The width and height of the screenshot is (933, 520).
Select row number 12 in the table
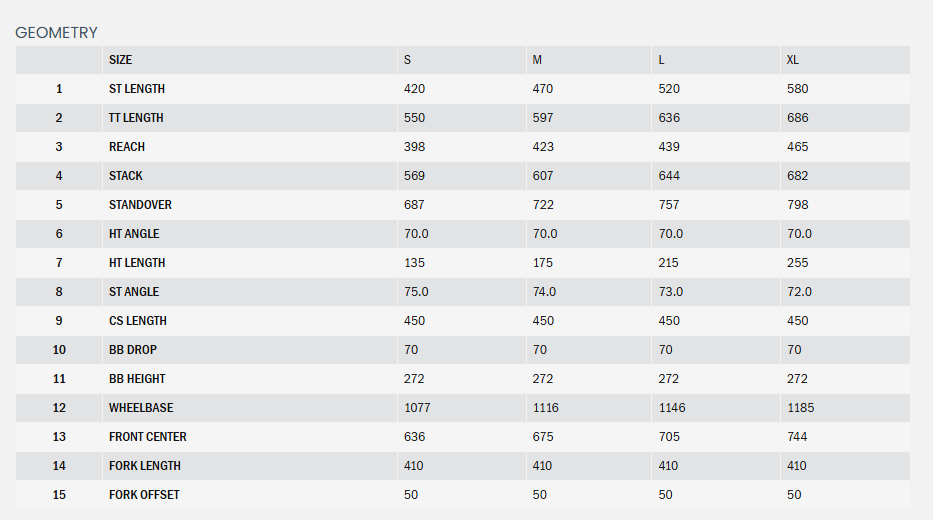(59, 408)
